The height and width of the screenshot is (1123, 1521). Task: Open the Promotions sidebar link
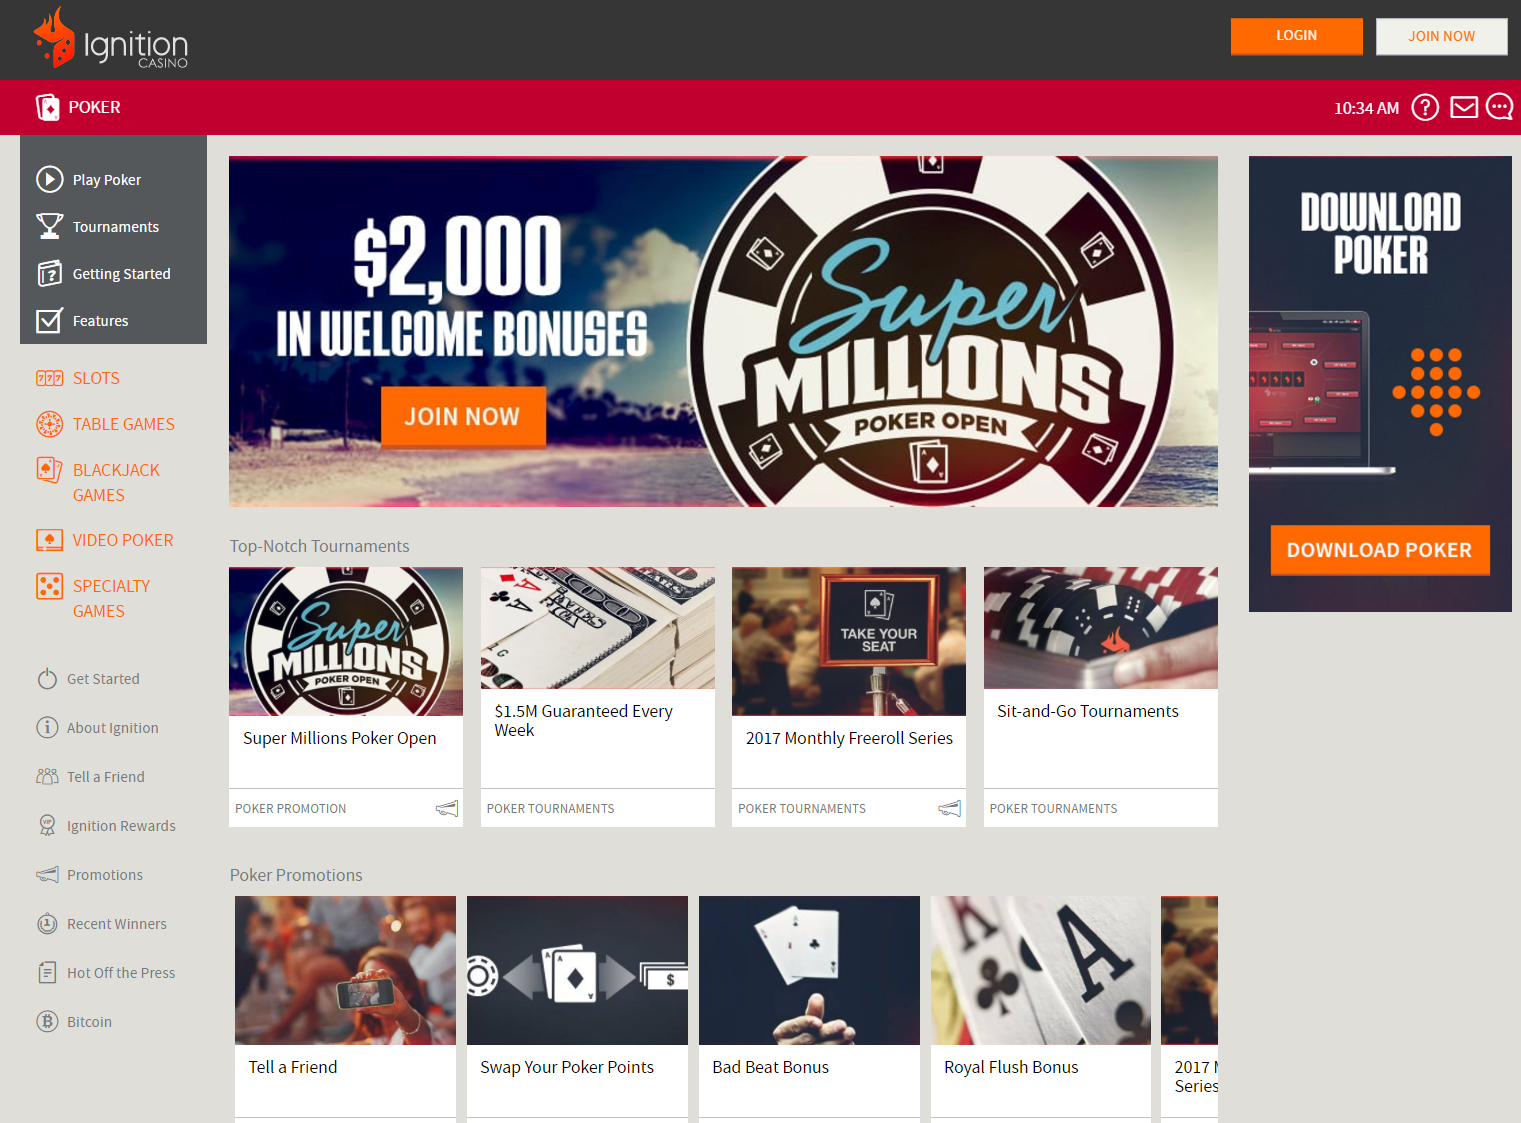[104, 875]
